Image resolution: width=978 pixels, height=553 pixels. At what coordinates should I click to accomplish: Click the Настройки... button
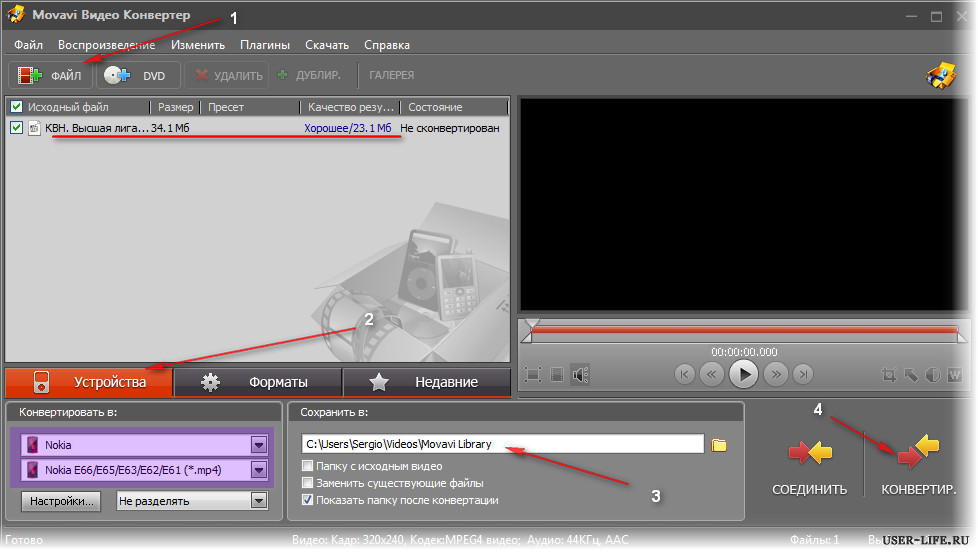[x=63, y=501]
